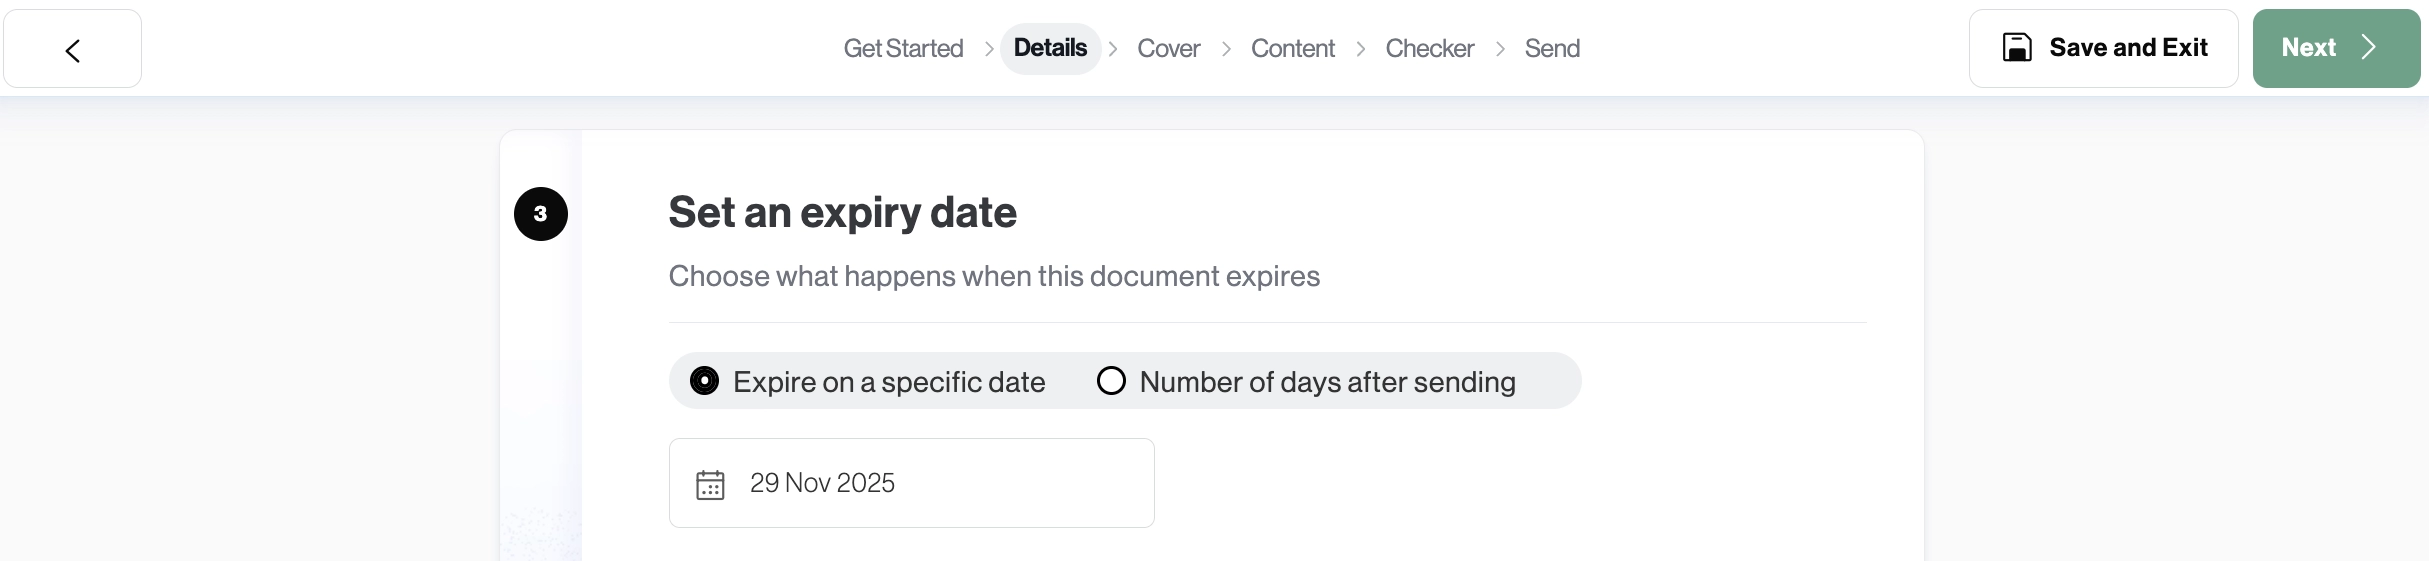Select Expire on a specific date radio

click(705, 381)
